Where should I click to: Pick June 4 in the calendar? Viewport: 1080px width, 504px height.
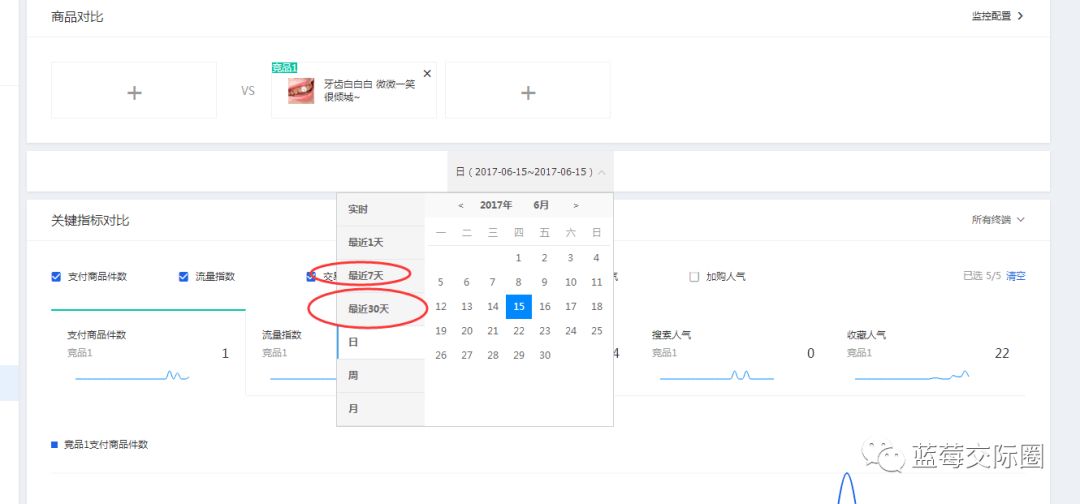(596, 258)
